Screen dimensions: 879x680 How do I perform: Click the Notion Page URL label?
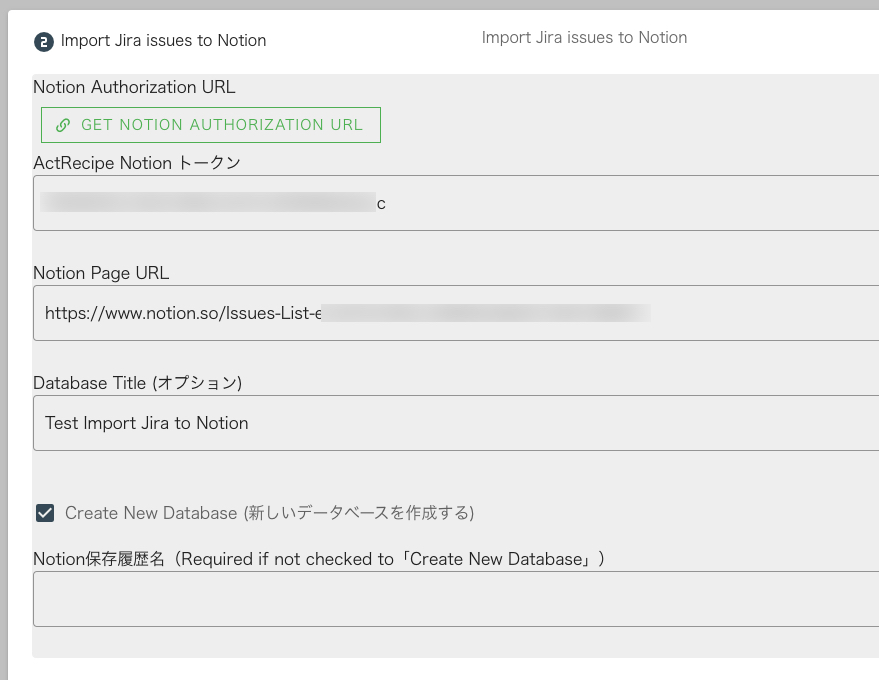point(101,273)
